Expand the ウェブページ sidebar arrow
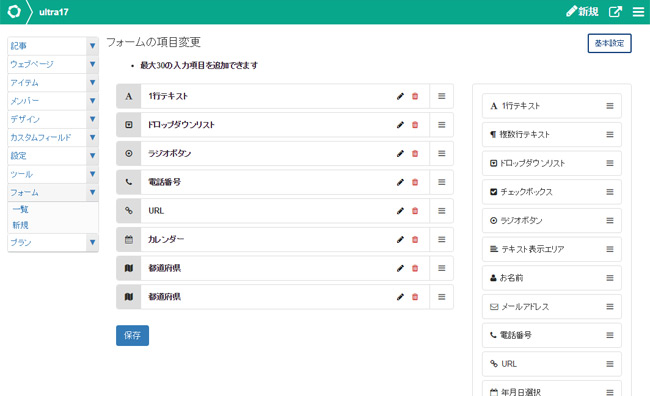 tap(92, 64)
